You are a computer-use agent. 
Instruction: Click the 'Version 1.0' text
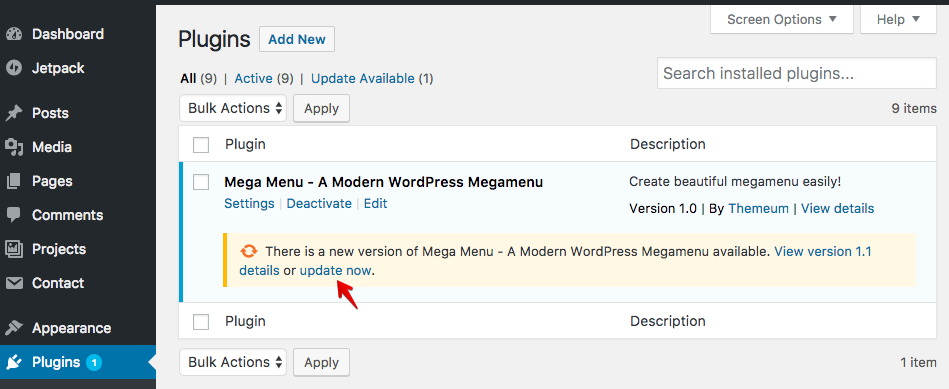[663, 209]
